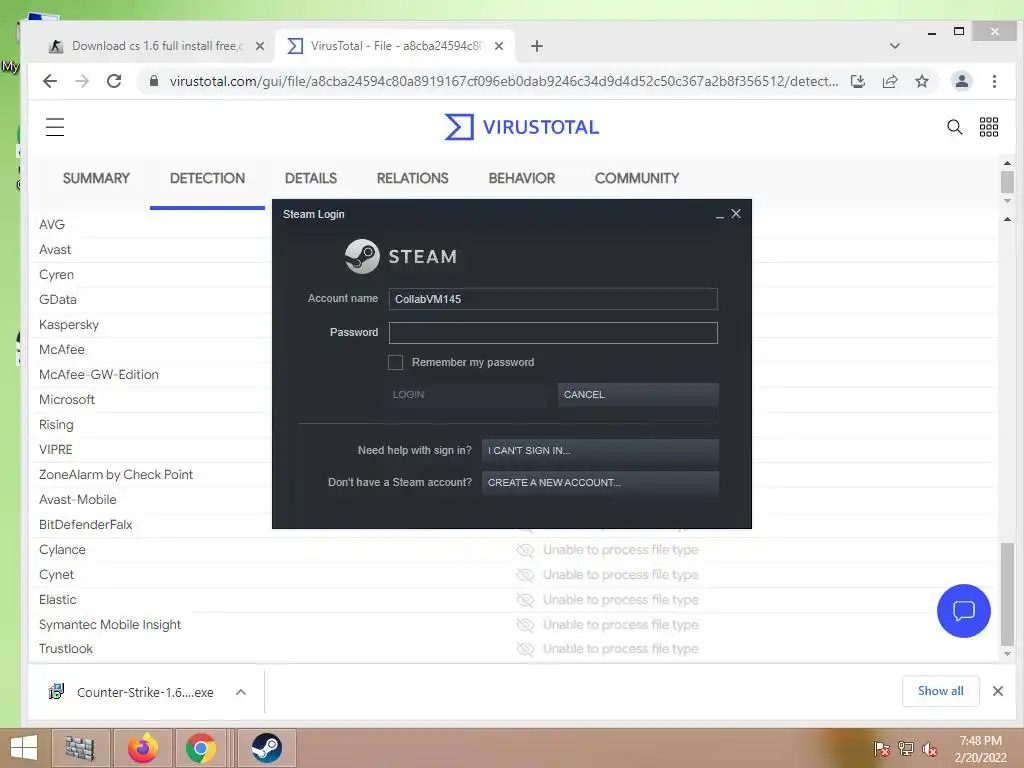Toggle Remember my password checkbox
Screen dimensions: 1024x768
click(x=395, y=362)
